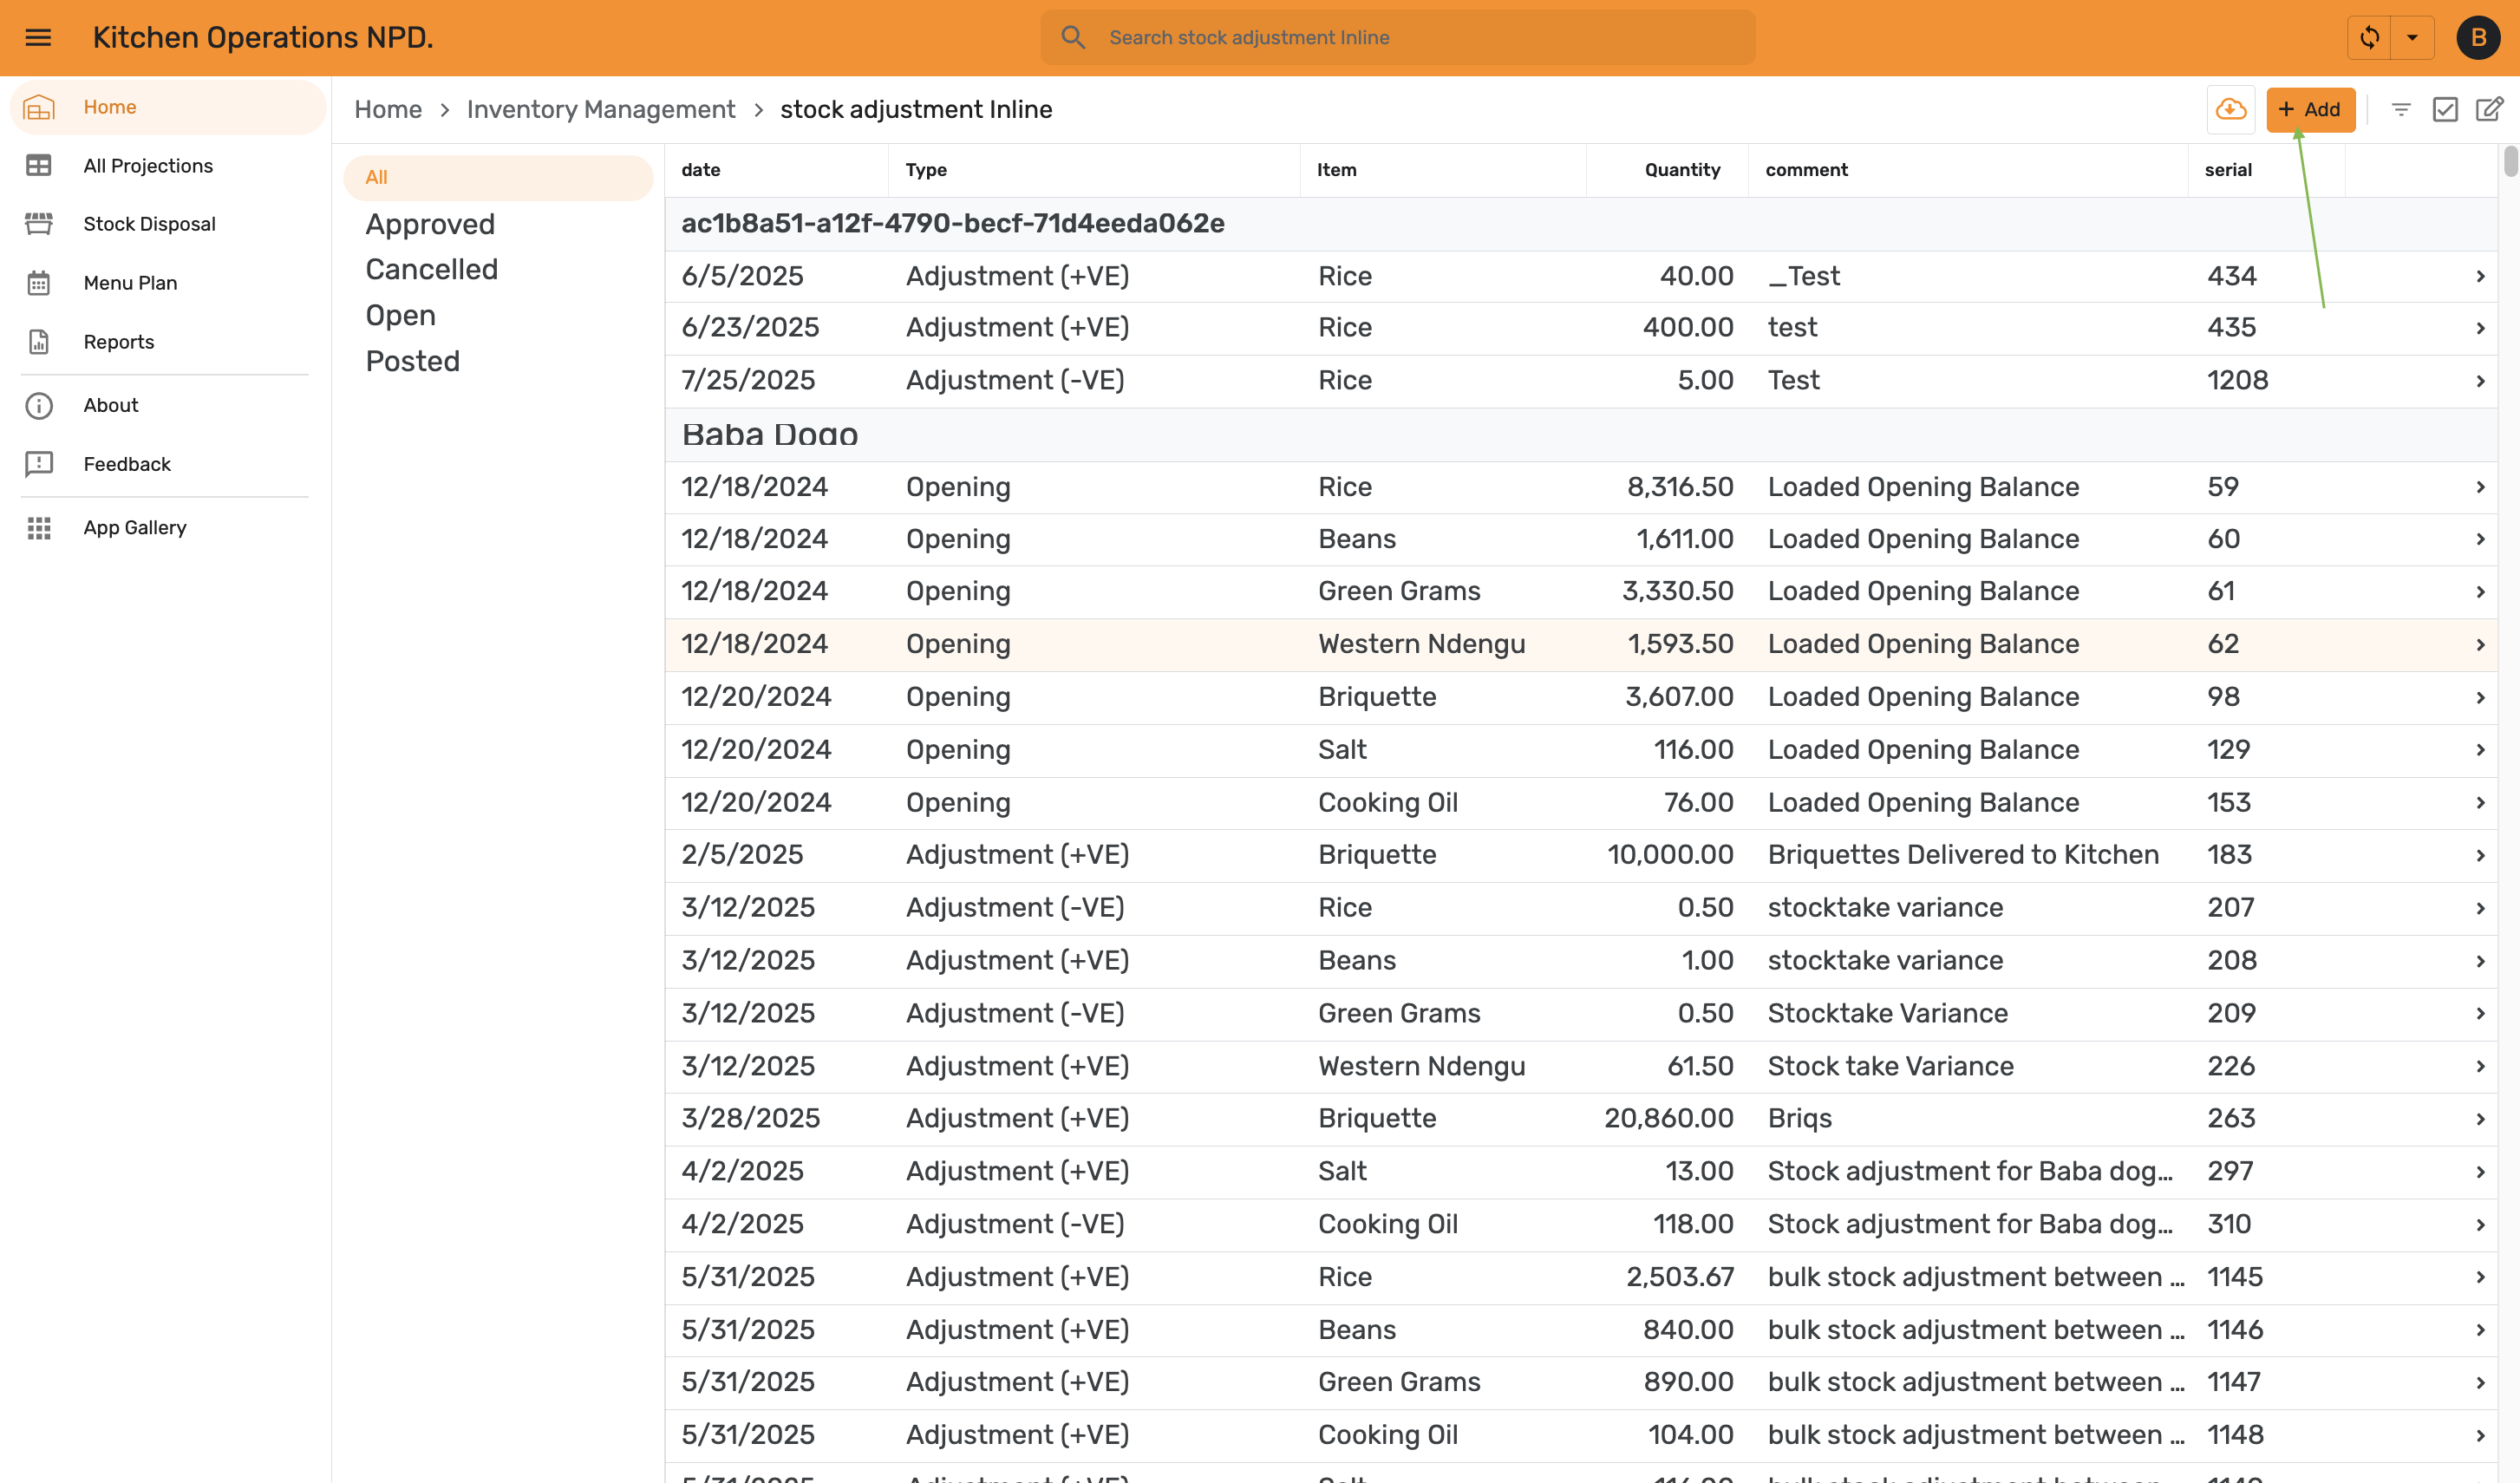
Task: Select the All filter
Action: 498,177
